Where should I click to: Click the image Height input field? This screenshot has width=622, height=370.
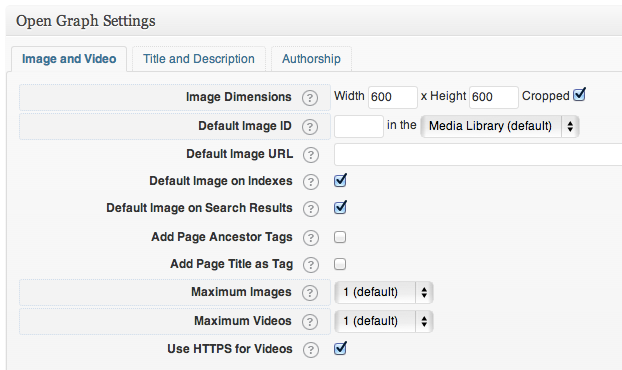494,97
